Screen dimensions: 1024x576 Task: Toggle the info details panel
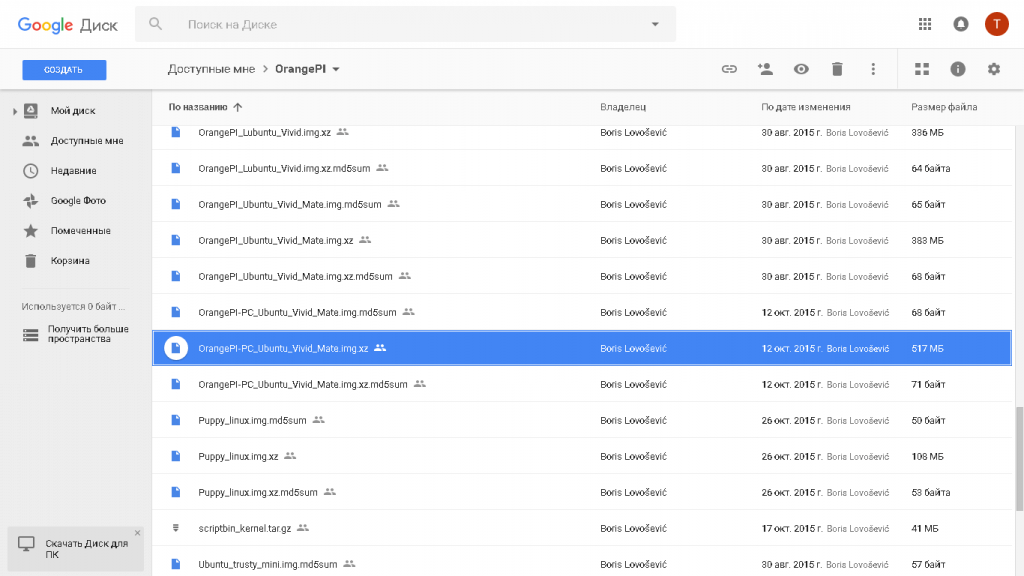point(958,69)
